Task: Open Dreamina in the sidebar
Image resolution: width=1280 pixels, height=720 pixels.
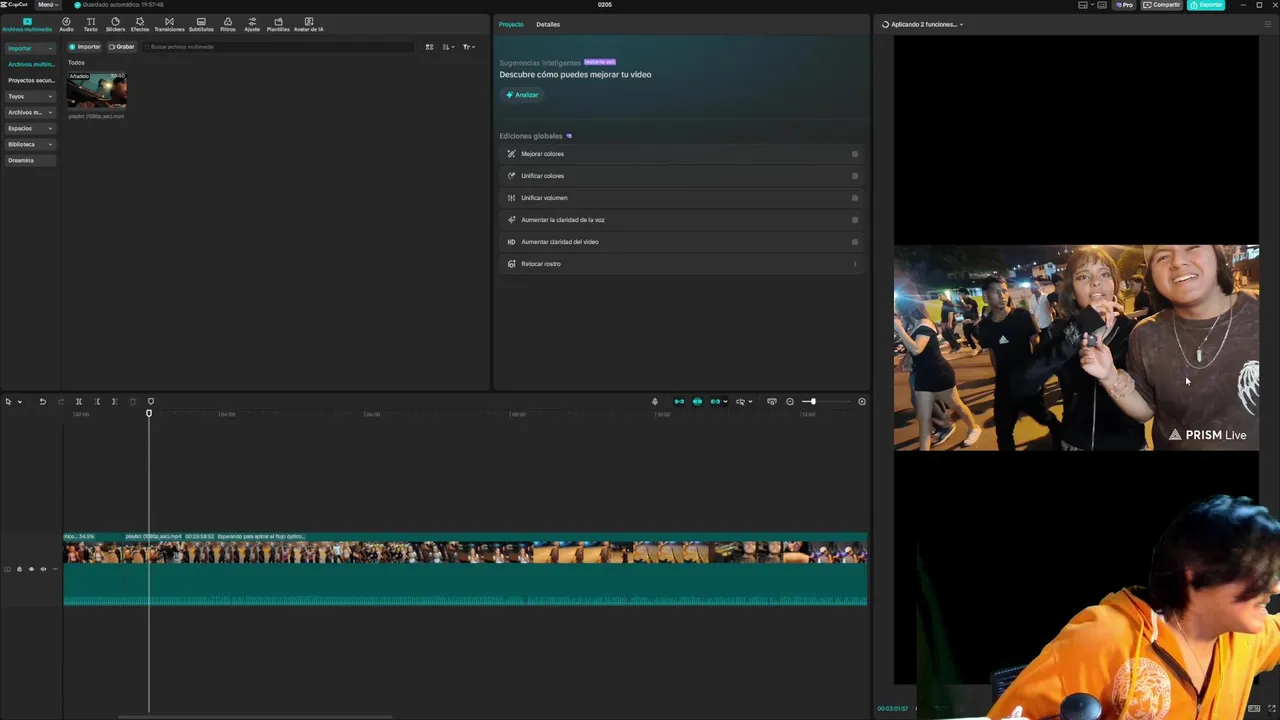Action: point(29,160)
